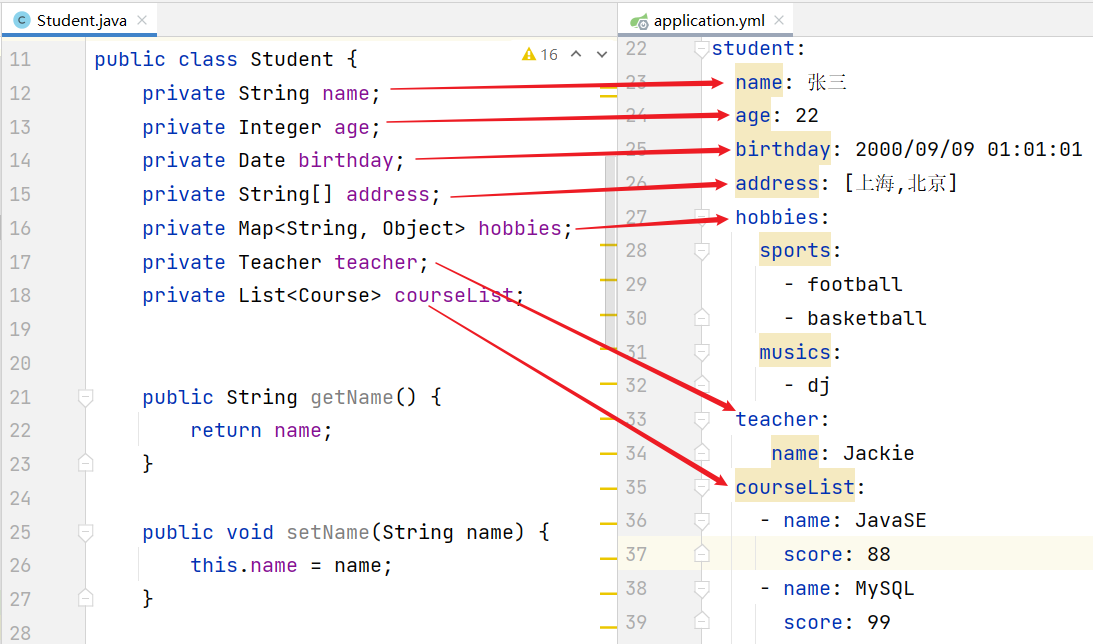Image resolution: width=1093 pixels, height=644 pixels.
Task: Click the 'MySQL' course name value
Action: (x=884, y=589)
